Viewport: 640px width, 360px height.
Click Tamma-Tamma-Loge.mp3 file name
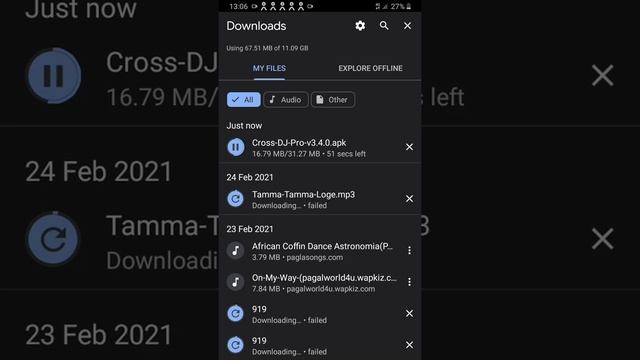303,195
